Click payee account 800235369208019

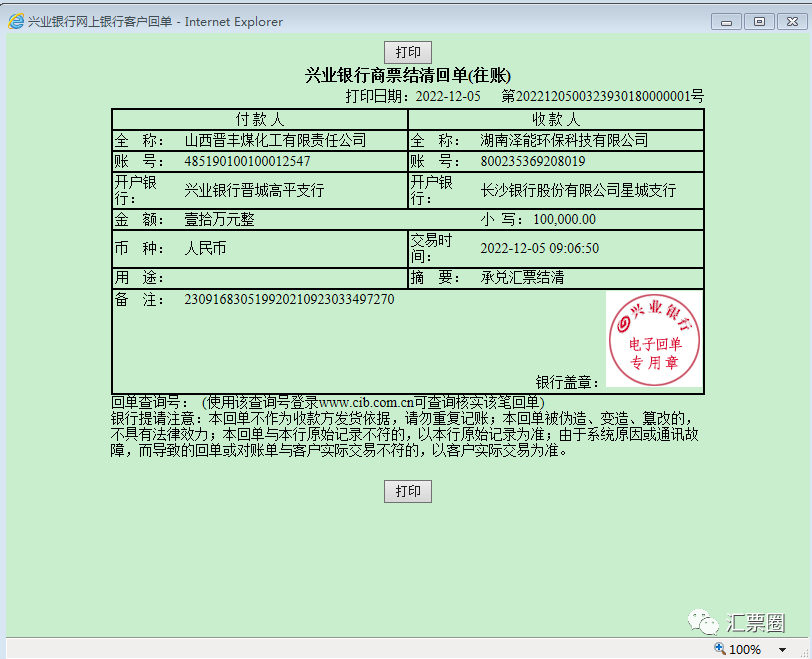coord(532,162)
